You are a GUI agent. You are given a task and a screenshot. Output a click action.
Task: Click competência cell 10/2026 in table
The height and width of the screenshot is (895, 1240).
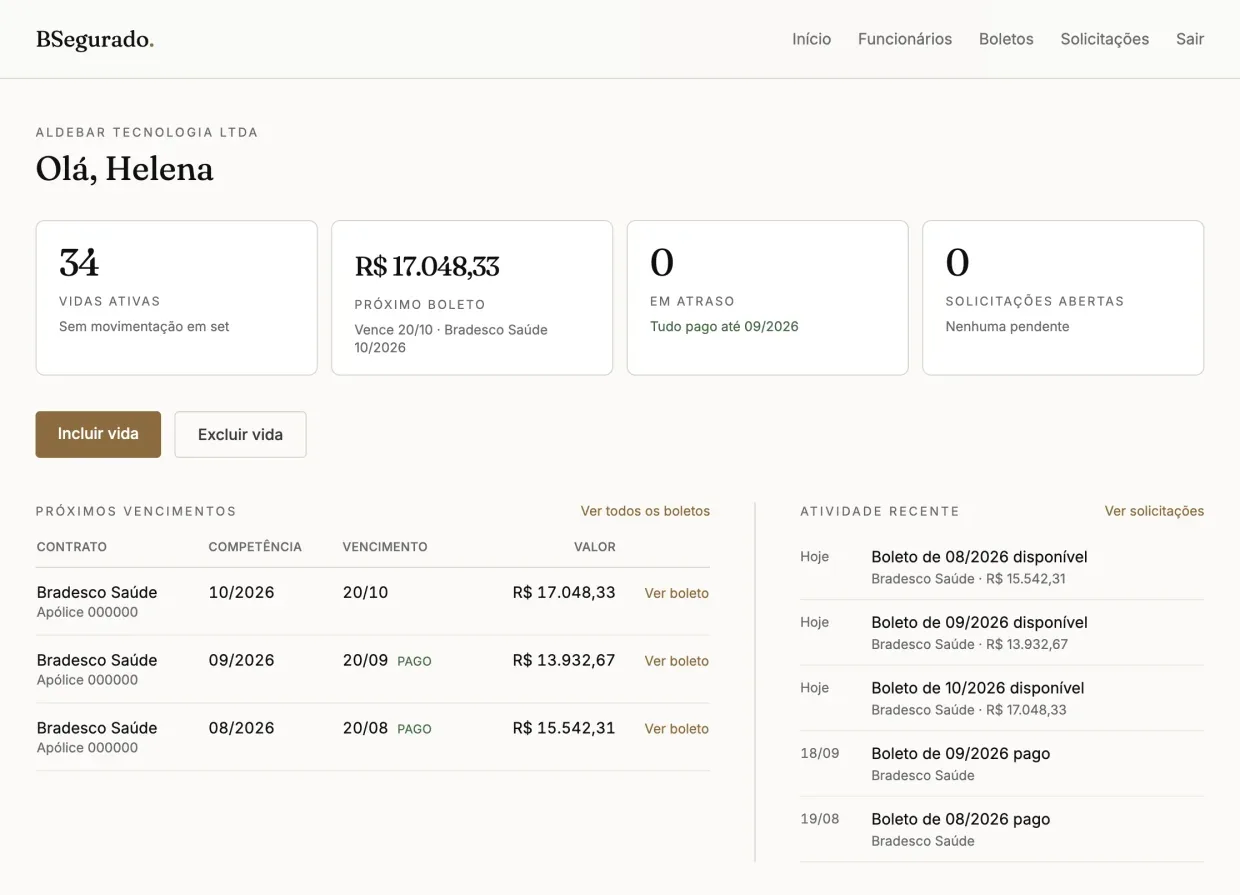click(x=241, y=592)
